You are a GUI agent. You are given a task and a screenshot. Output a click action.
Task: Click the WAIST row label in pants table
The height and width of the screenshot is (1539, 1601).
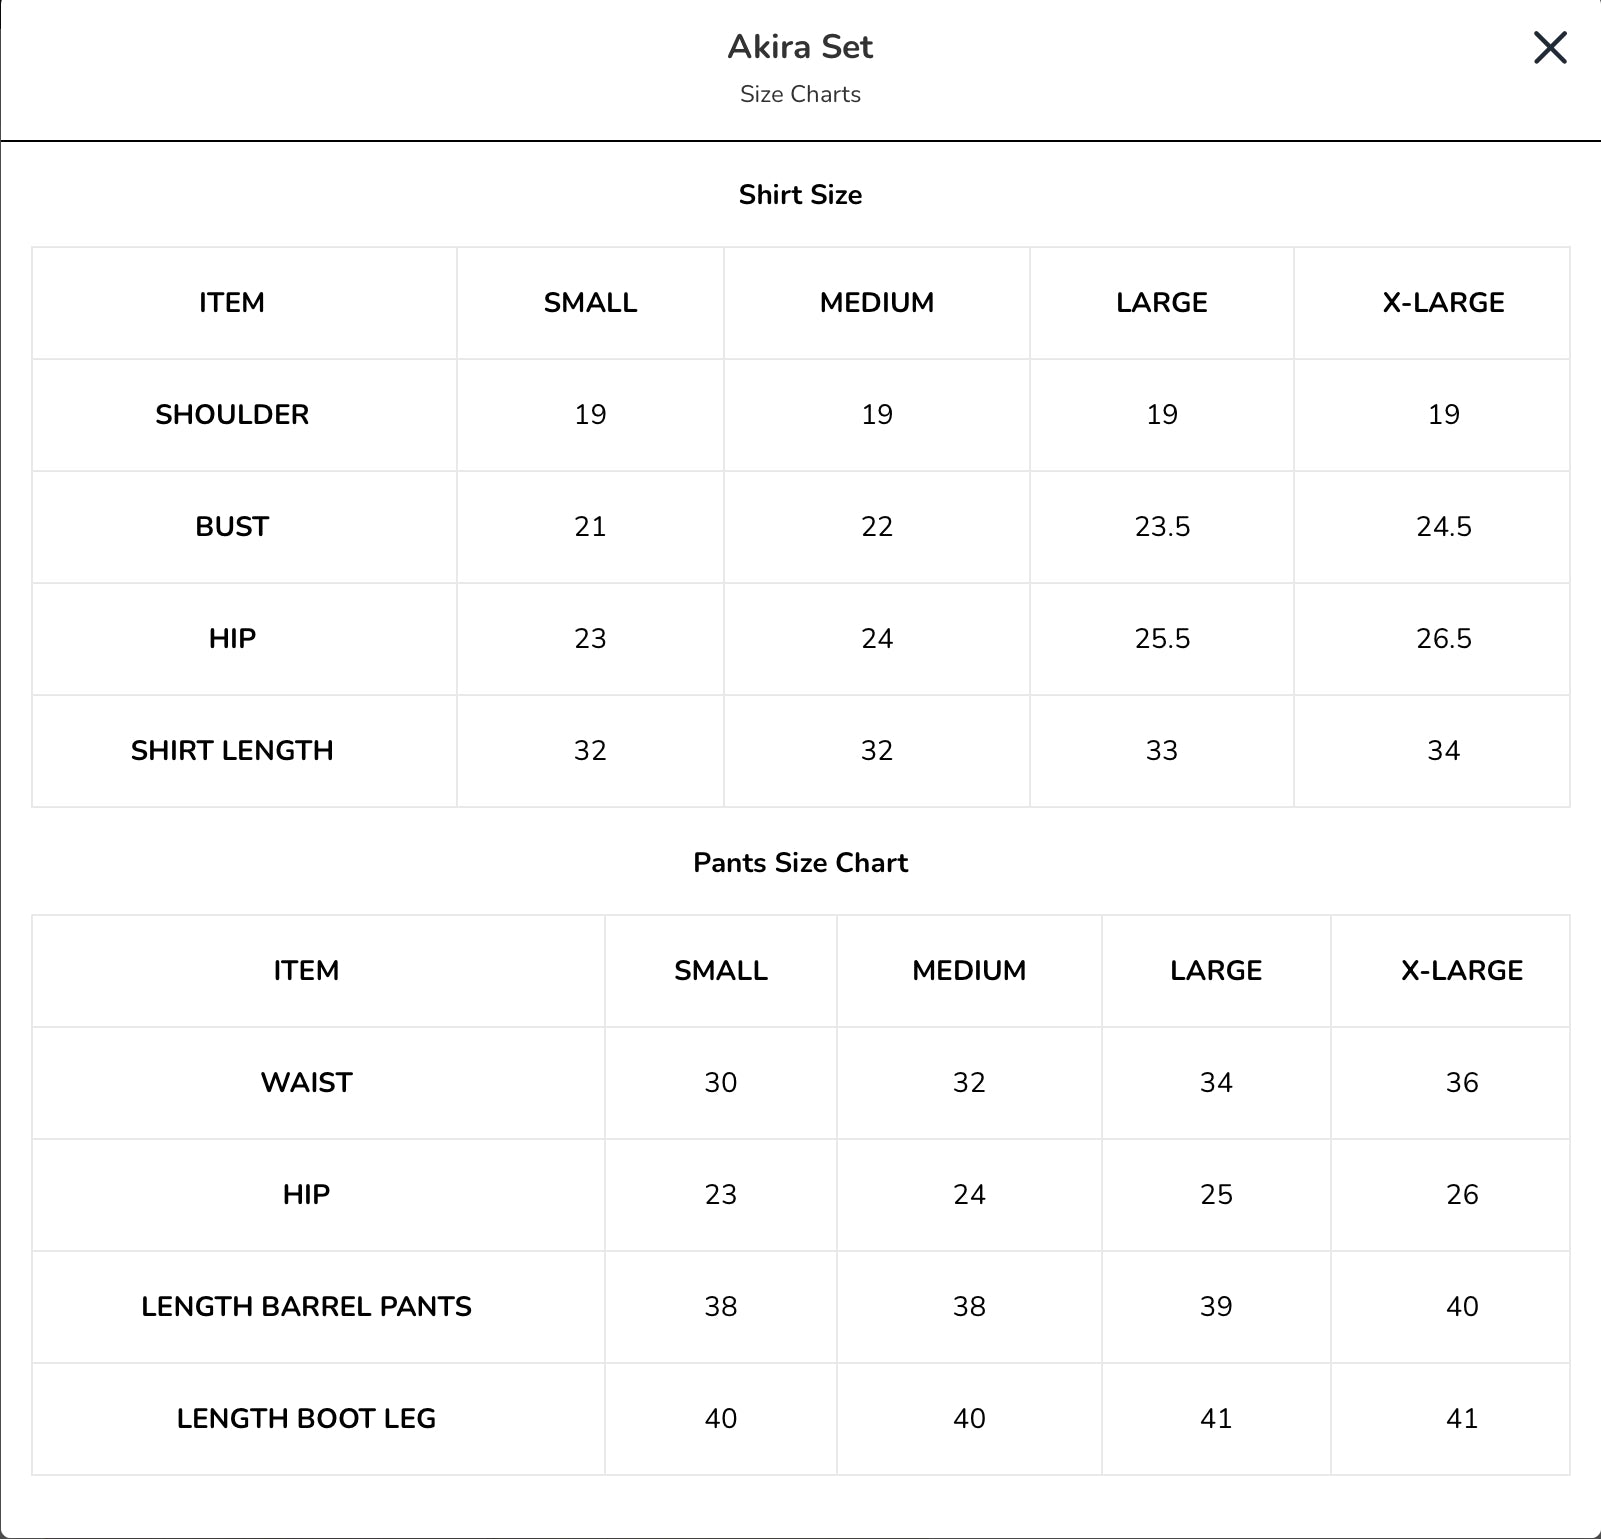point(306,1082)
